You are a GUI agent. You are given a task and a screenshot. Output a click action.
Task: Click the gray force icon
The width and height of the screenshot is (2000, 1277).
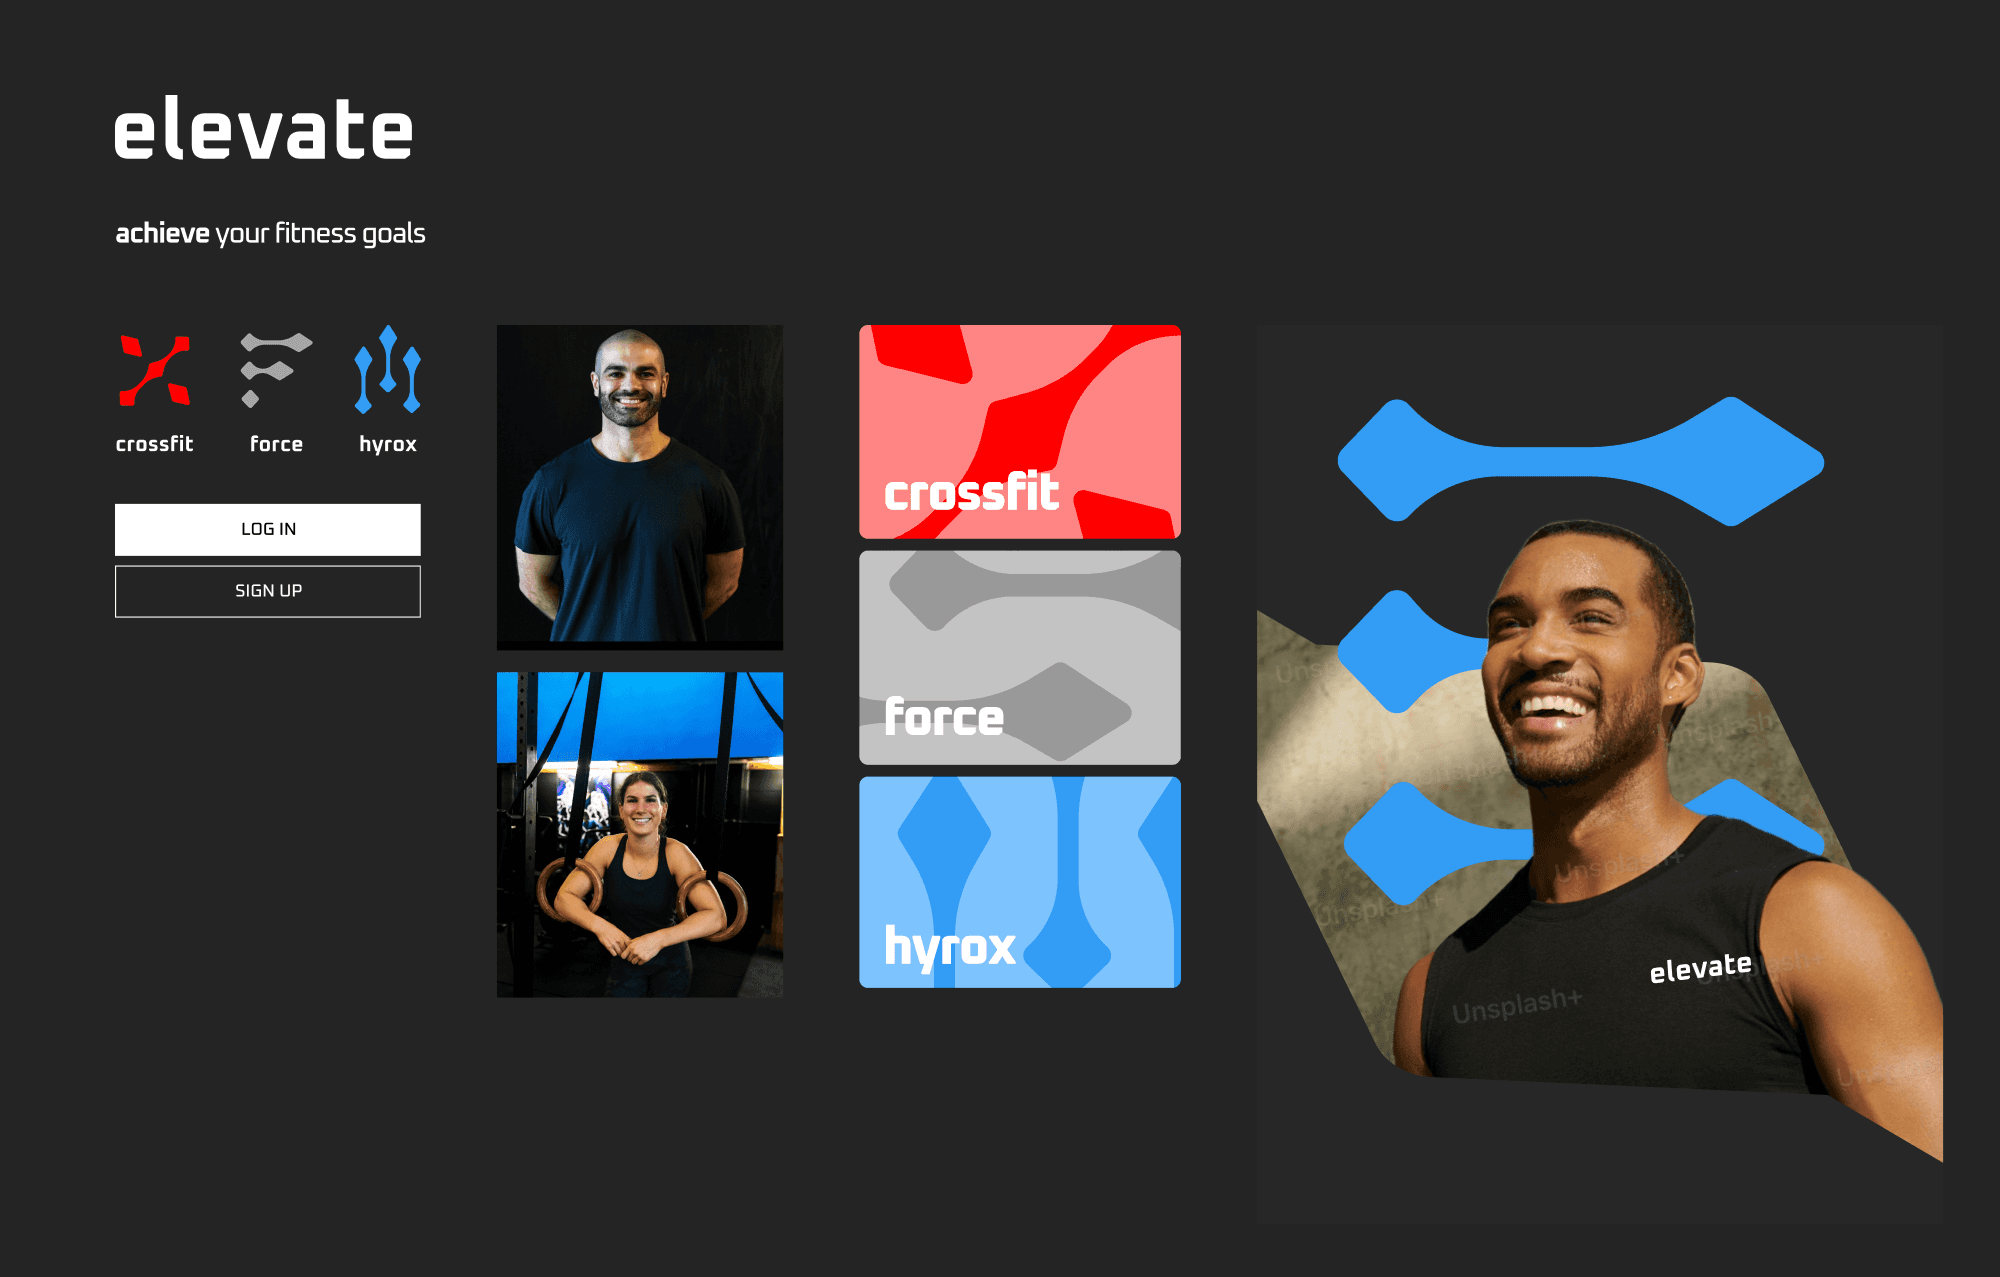click(275, 369)
